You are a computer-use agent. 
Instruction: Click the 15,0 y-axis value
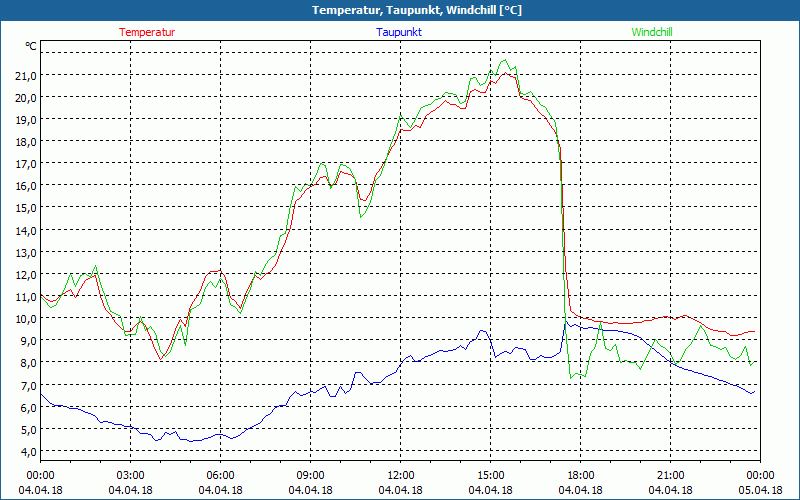(x=27, y=208)
